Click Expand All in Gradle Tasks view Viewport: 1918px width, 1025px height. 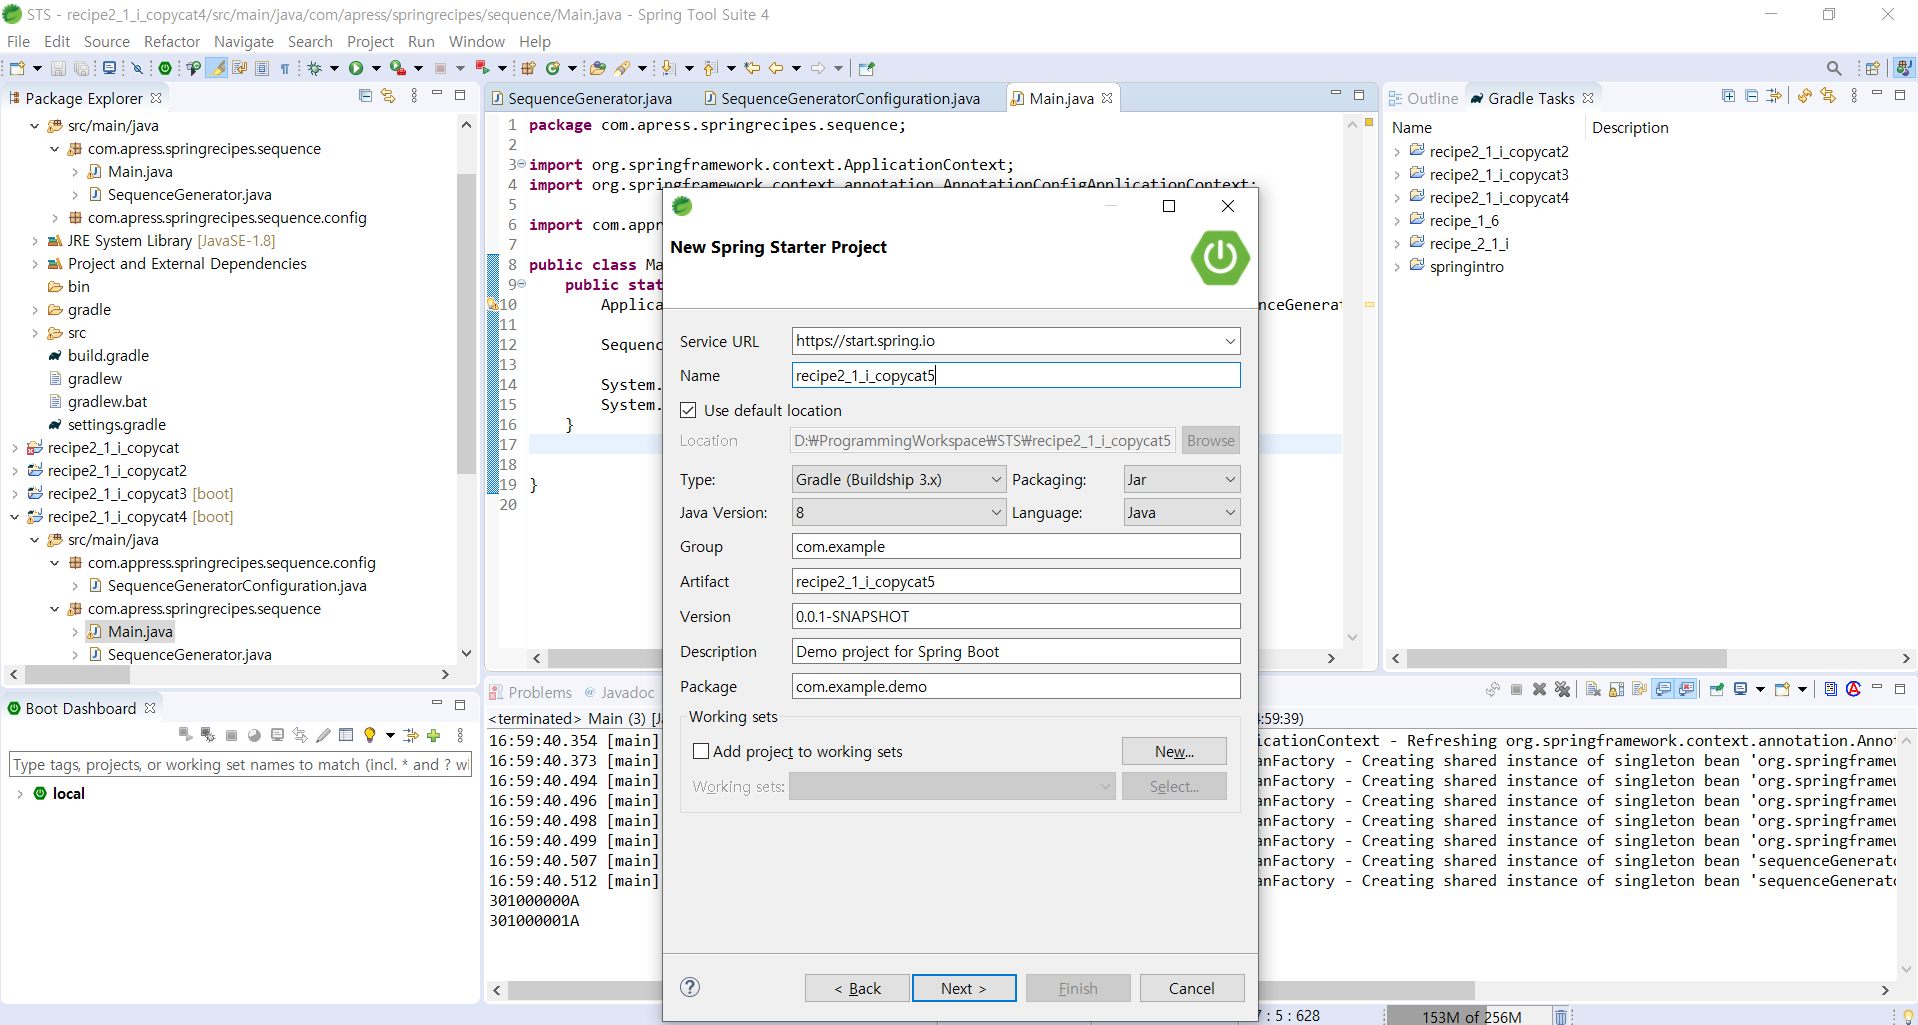click(x=1728, y=96)
